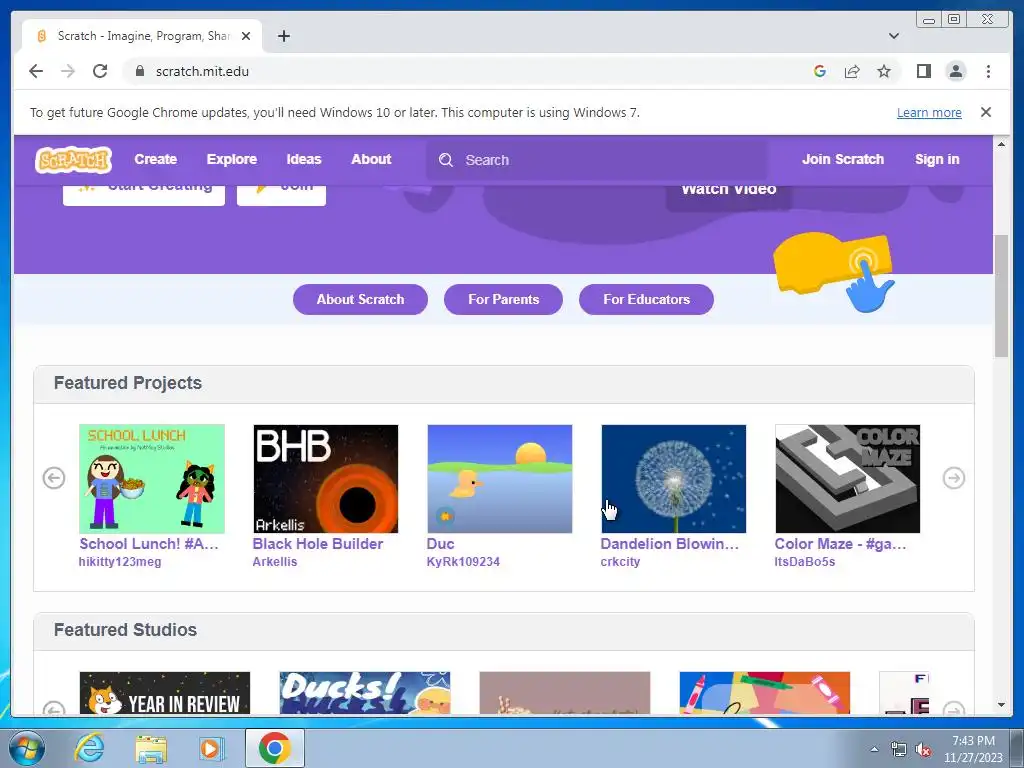Click the Black Hole Builder thumbnail
Image resolution: width=1024 pixels, height=768 pixels.
coord(325,479)
